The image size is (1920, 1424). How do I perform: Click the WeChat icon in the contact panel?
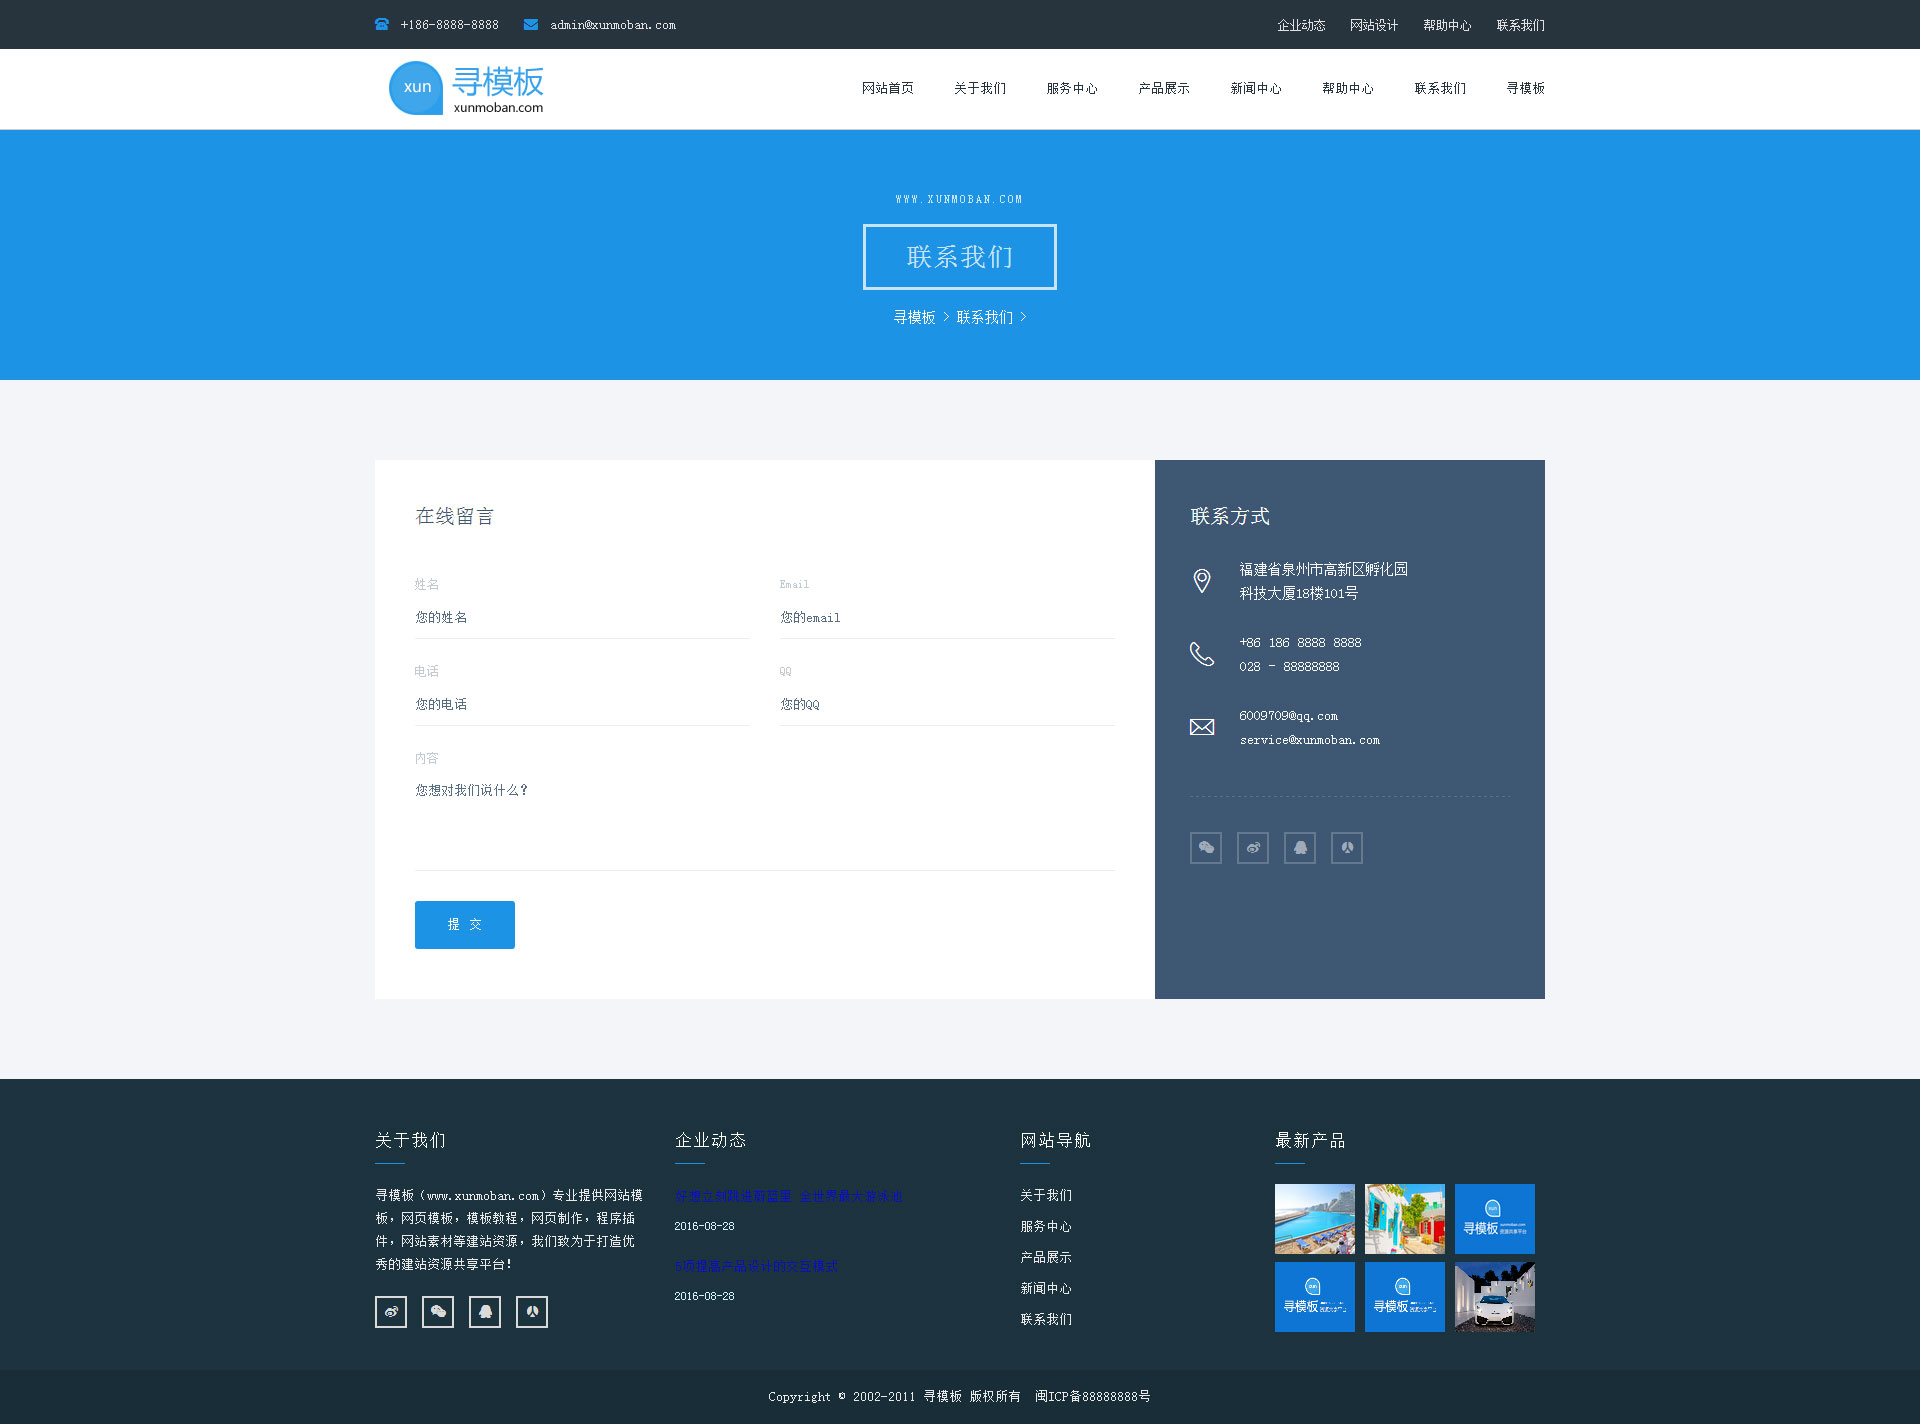pyautogui.click(x=1206, y=848)
